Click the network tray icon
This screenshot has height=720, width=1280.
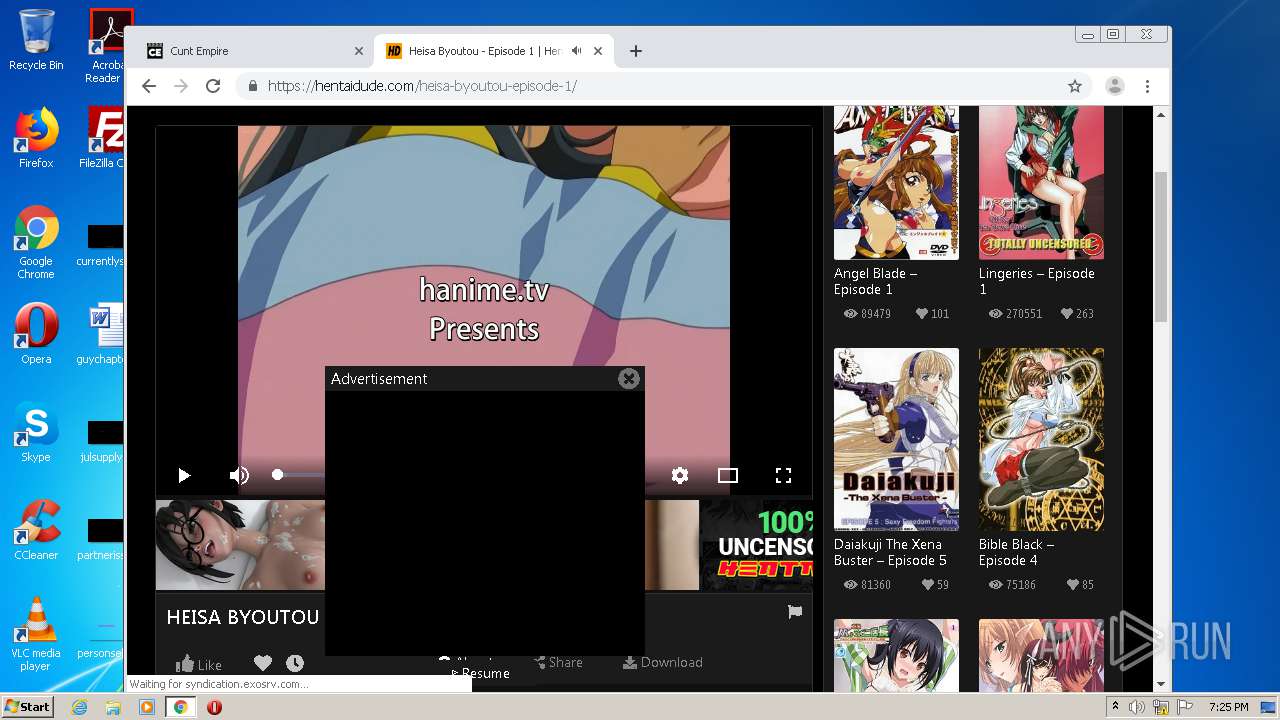point(1162,707)
